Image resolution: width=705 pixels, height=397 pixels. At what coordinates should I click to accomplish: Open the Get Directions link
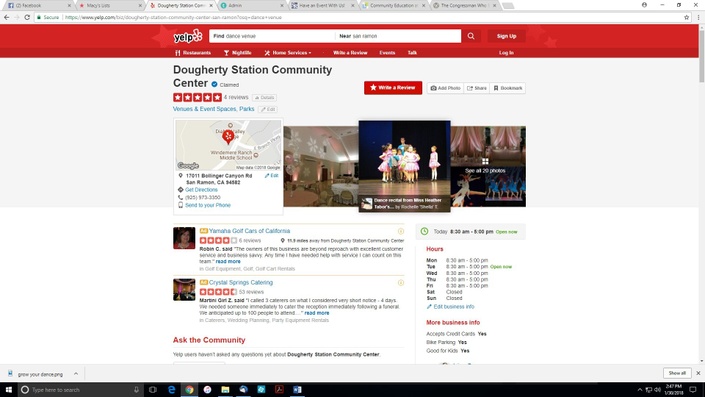pyautogui.click(x=201, y=190)
